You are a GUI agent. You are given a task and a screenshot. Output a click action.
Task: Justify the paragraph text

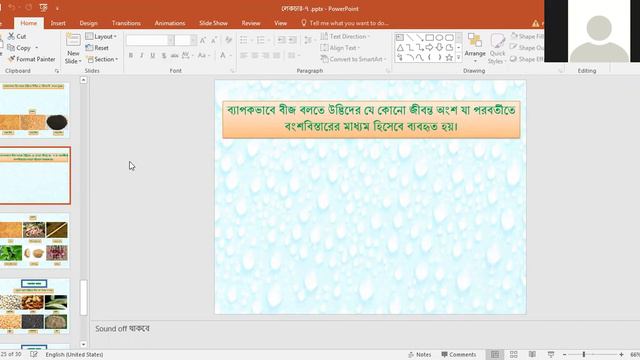coord(277,56)
